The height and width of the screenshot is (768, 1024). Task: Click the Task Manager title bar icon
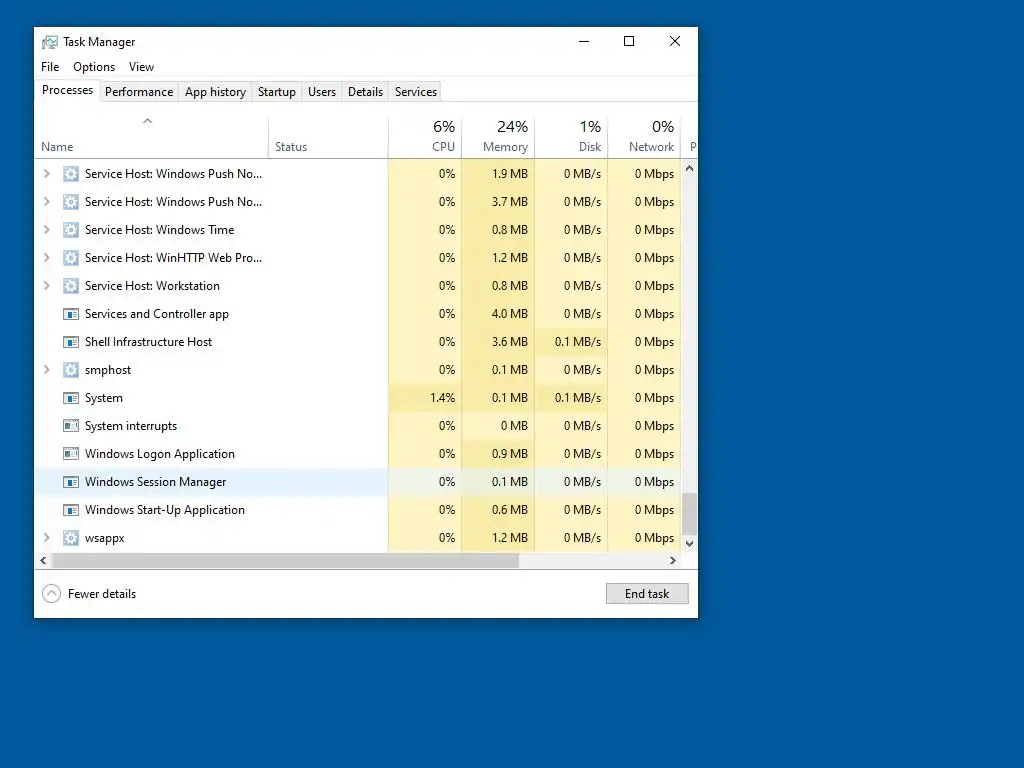click(x=50, y=42)
